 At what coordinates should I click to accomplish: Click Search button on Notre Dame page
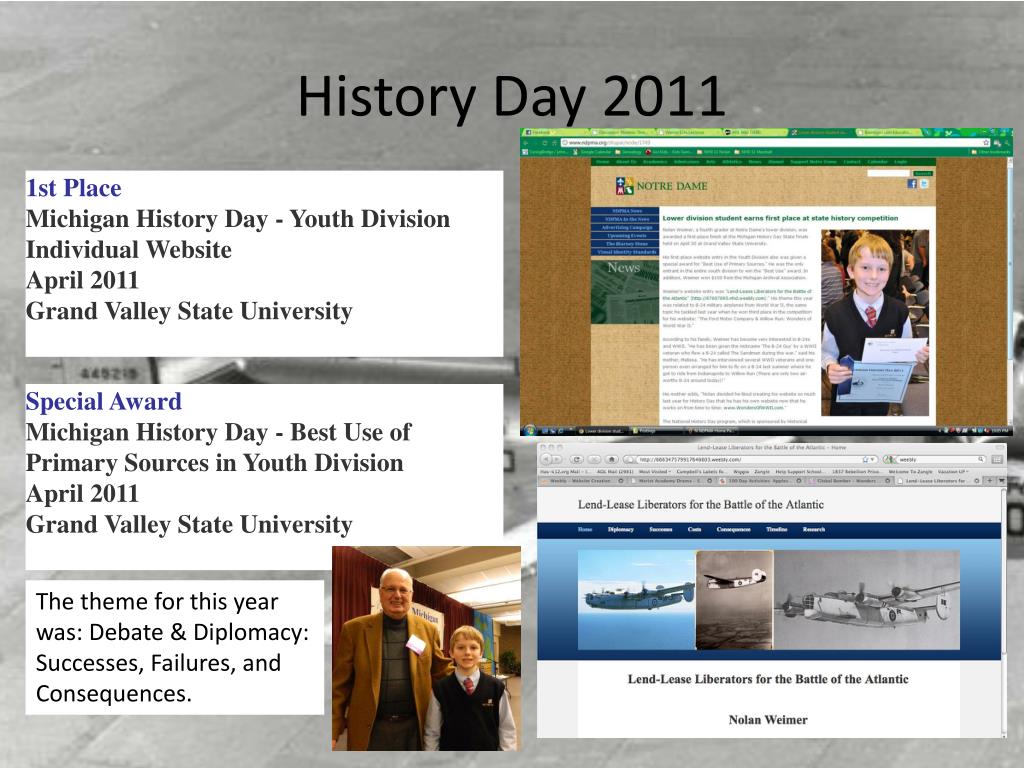(922, 173)
